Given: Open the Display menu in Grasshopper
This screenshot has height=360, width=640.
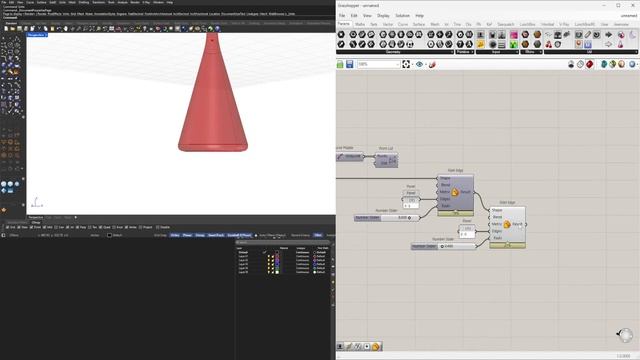Looking at the screenshot, I should pos(383,16).
